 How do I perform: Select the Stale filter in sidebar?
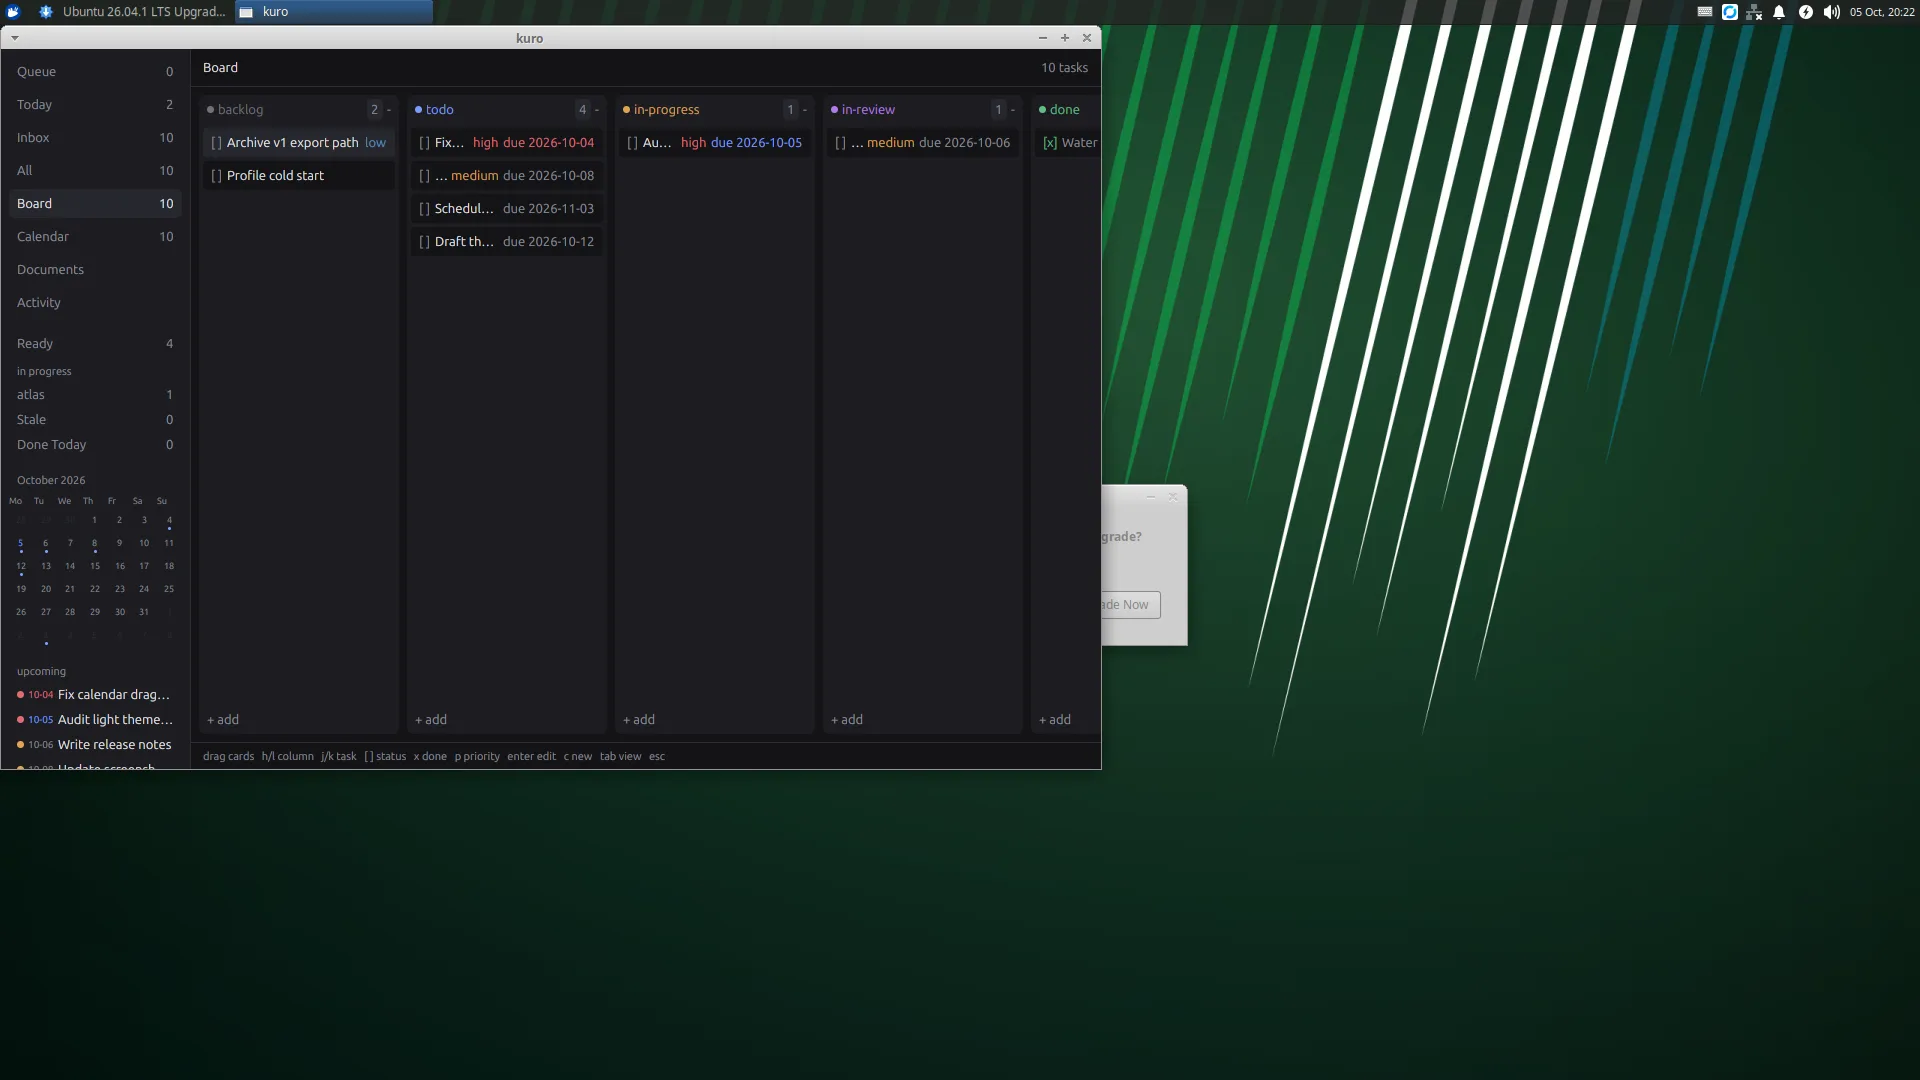tap(95, 420)
